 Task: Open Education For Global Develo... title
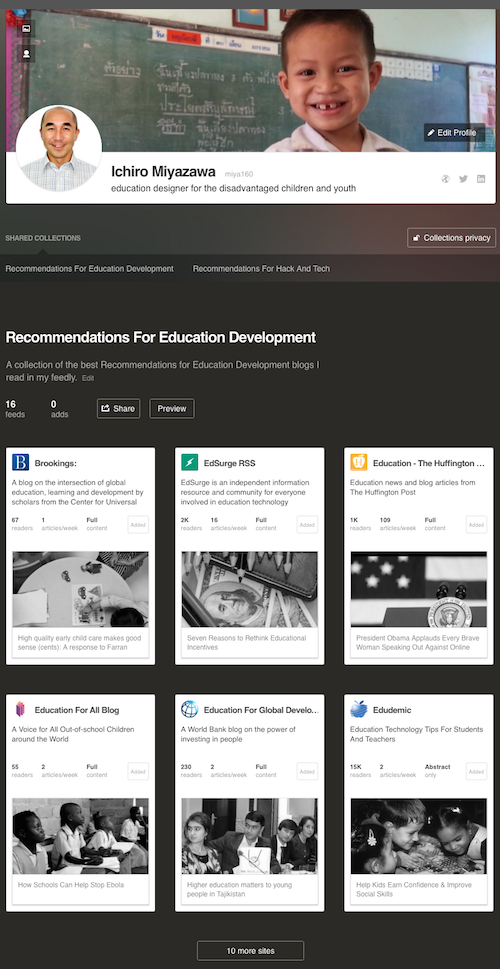tap(261, 710)
